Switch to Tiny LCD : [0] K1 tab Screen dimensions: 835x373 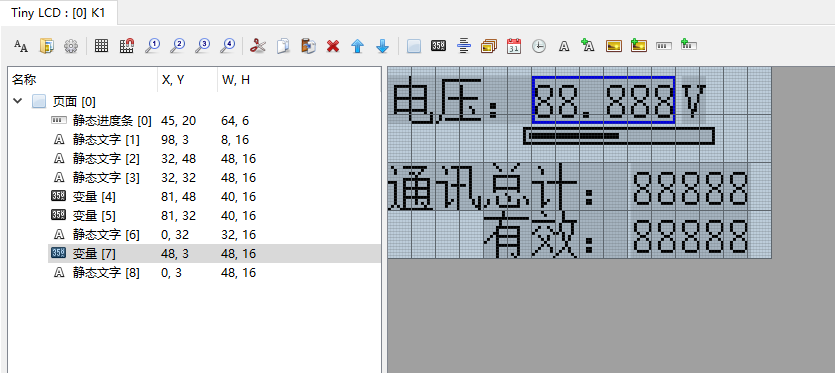click(58, 13)
